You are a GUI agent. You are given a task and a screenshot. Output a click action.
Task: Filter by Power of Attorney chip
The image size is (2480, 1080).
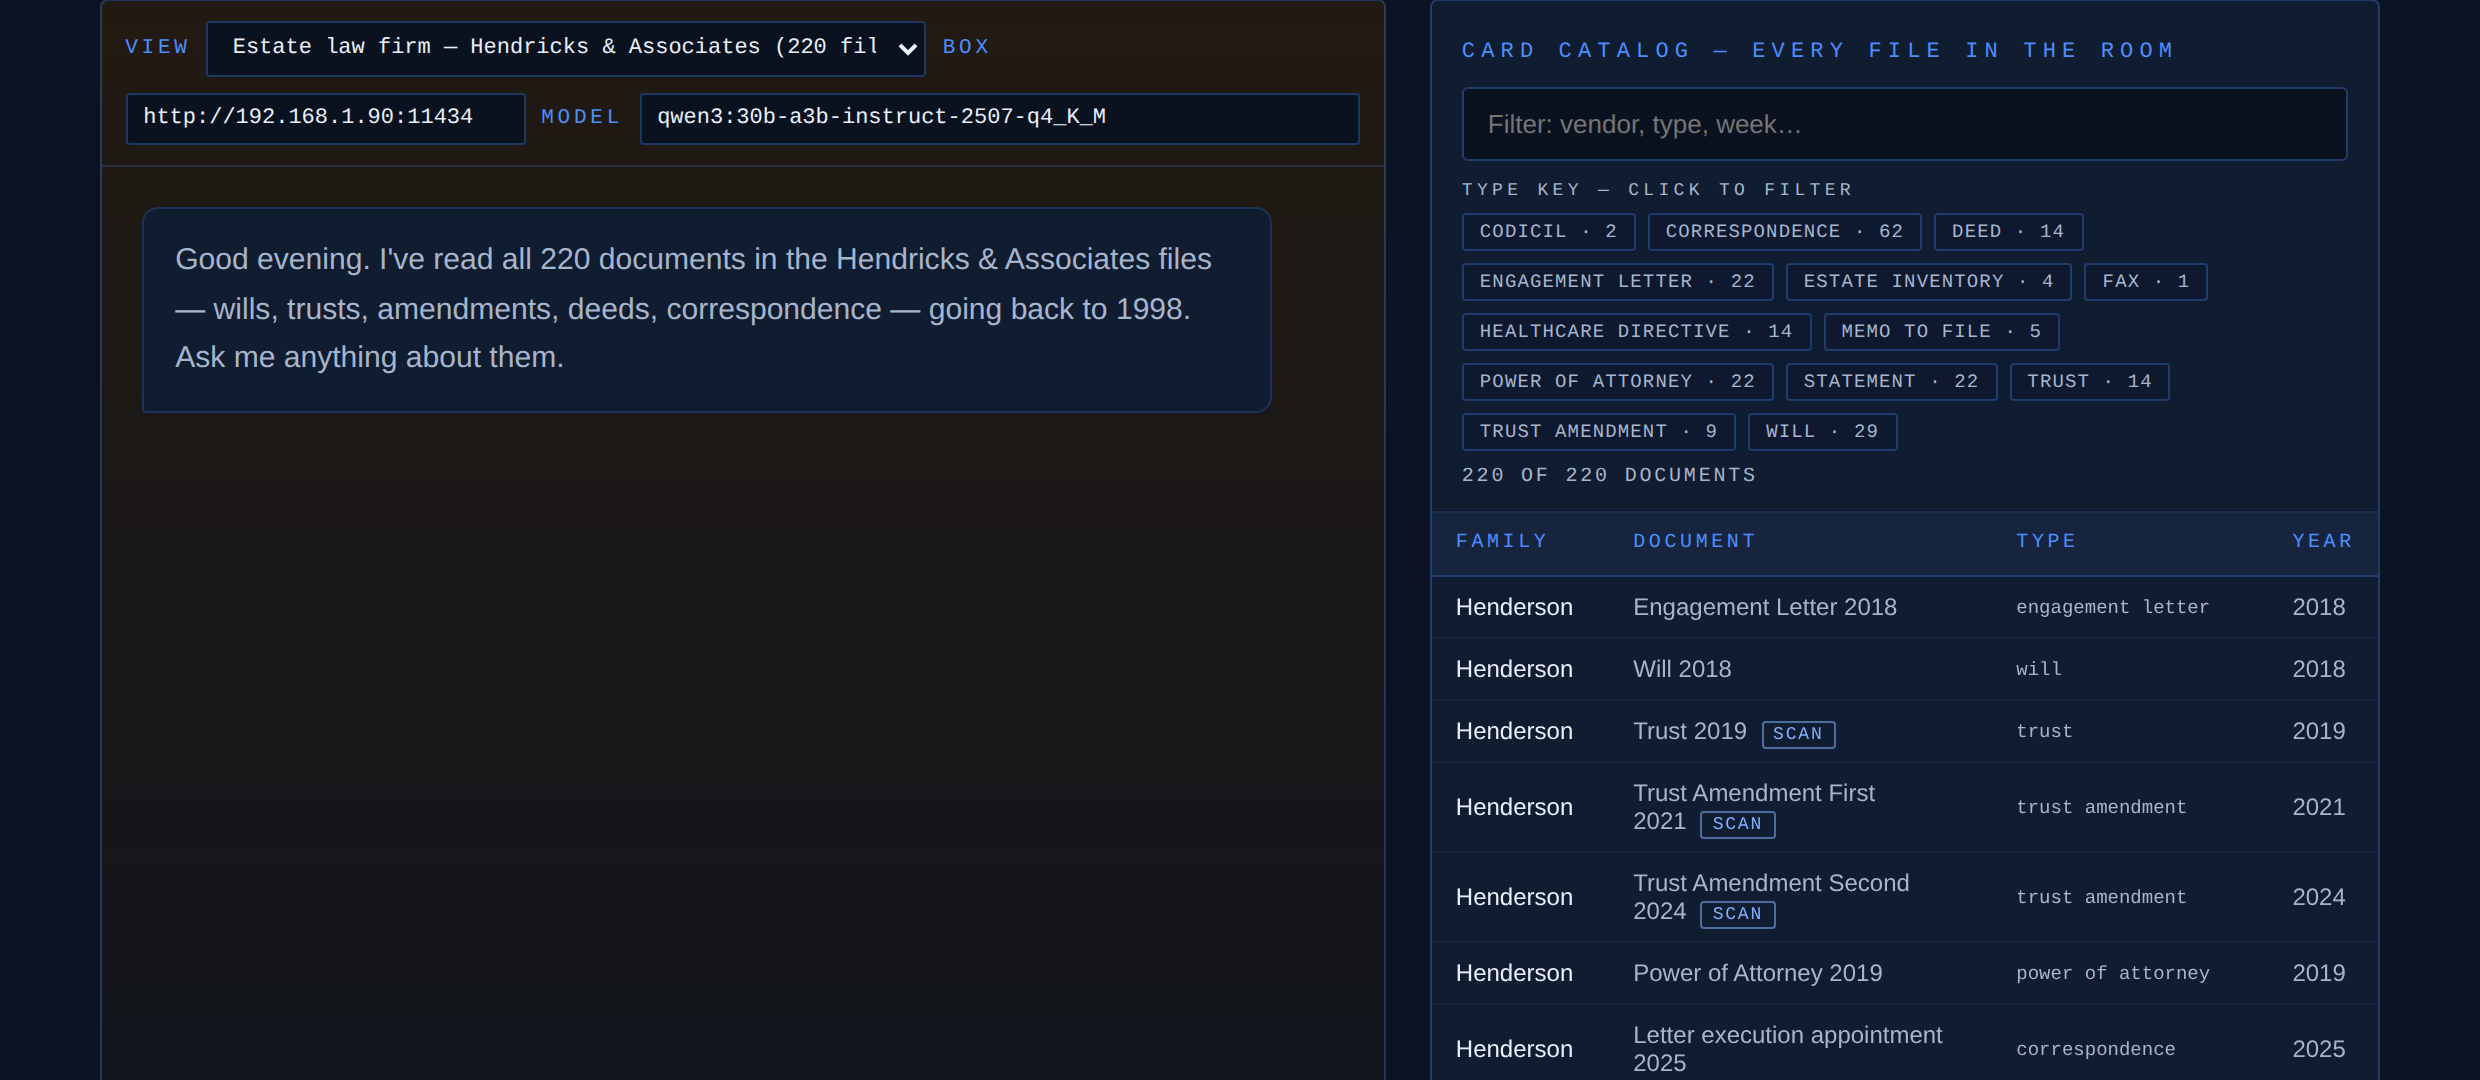tap(1617, 382)
